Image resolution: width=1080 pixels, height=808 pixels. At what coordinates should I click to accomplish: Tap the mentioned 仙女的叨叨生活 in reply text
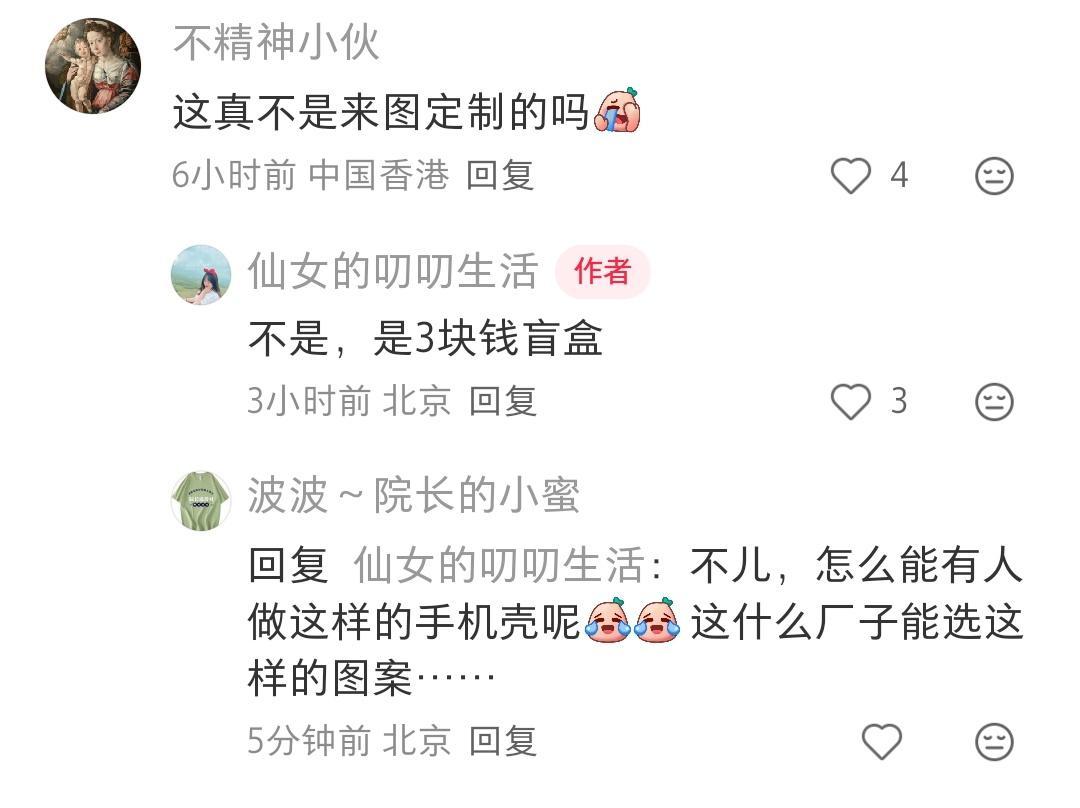(x=499, y=566)
